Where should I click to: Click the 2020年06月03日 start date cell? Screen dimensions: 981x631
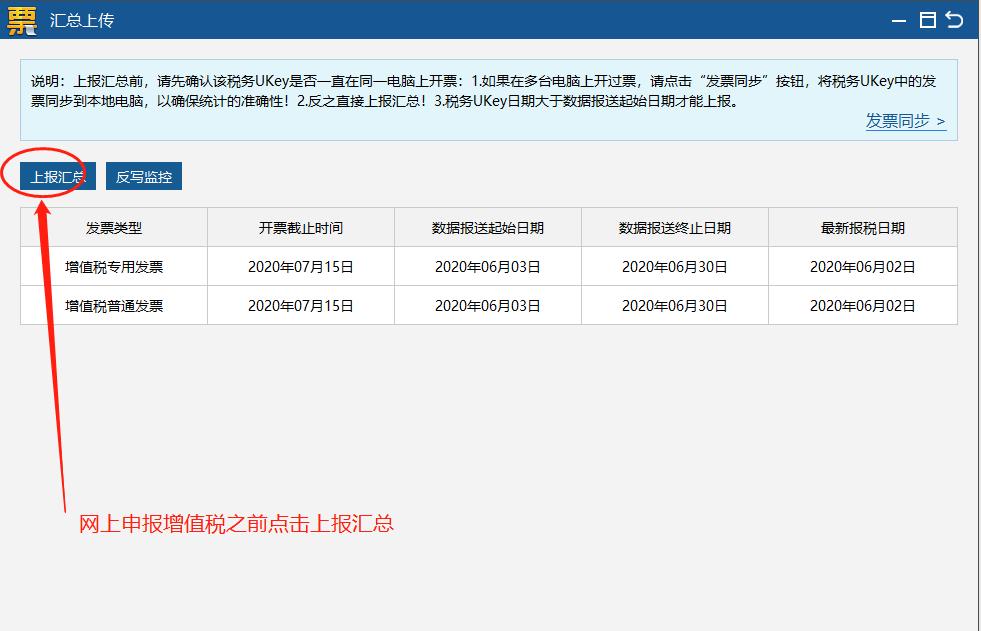[487, 266]
